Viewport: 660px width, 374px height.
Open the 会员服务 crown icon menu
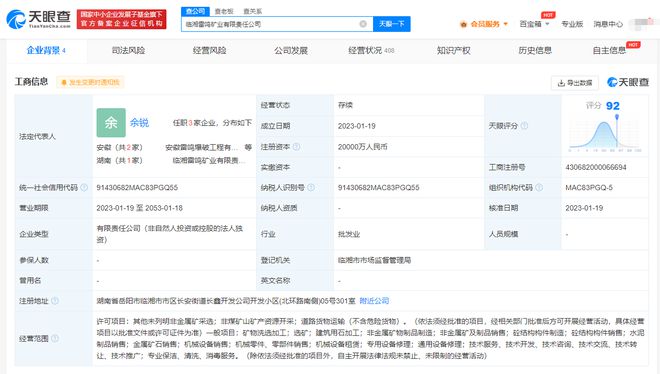pyautogui.click(x=484, y=24)
